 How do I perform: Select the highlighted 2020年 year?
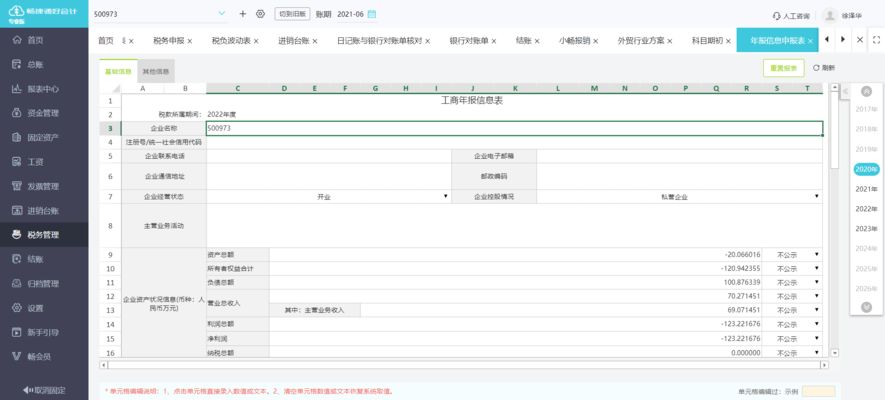click(x=866, y=169)
